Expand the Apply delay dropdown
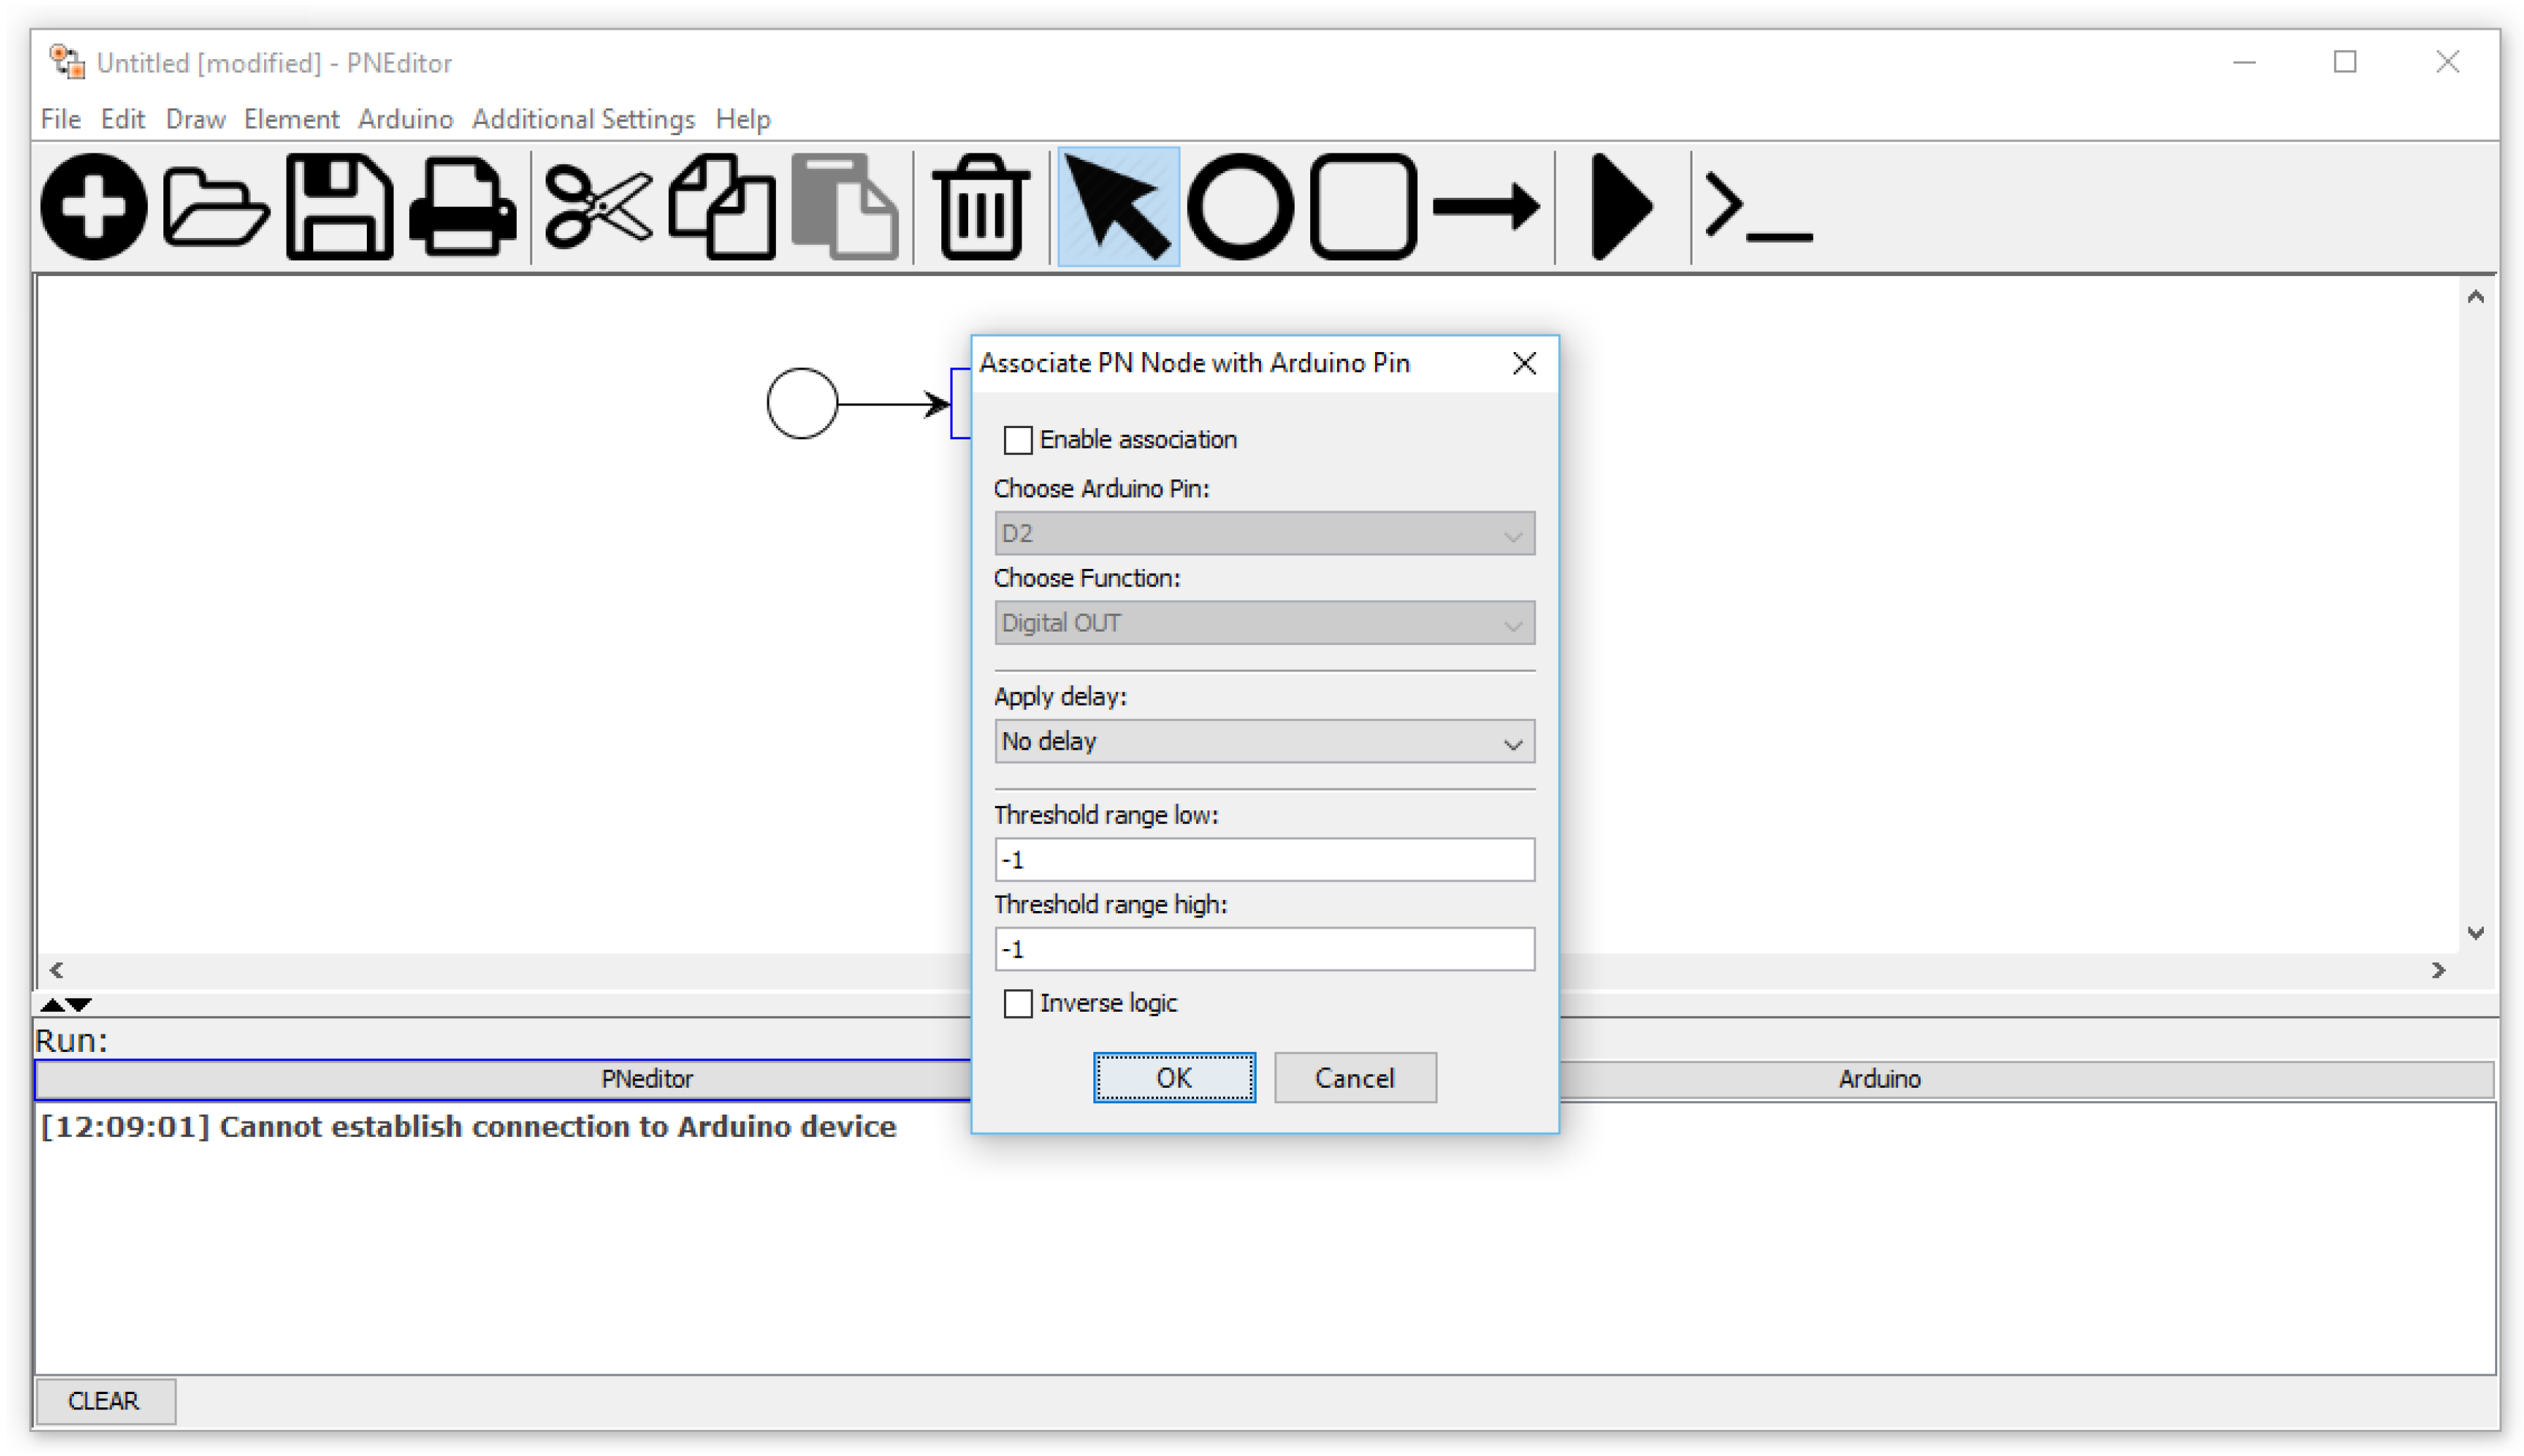This screenshot has height=1456, width=2524. tap(1263, 742)
